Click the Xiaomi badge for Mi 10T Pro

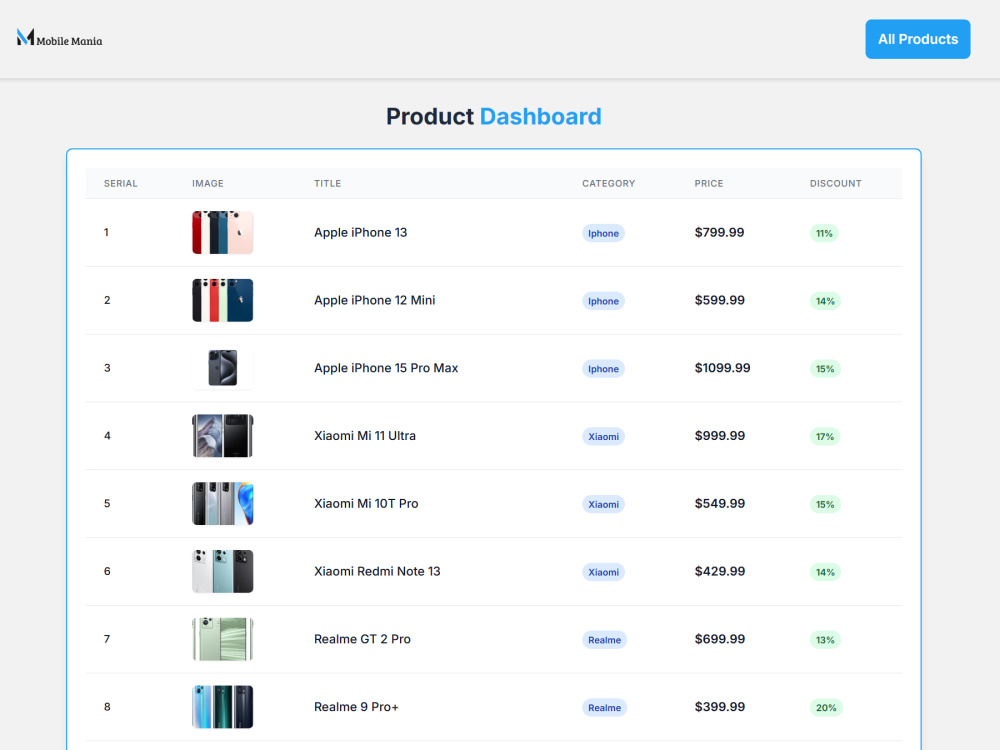click(x=603, y=504)
